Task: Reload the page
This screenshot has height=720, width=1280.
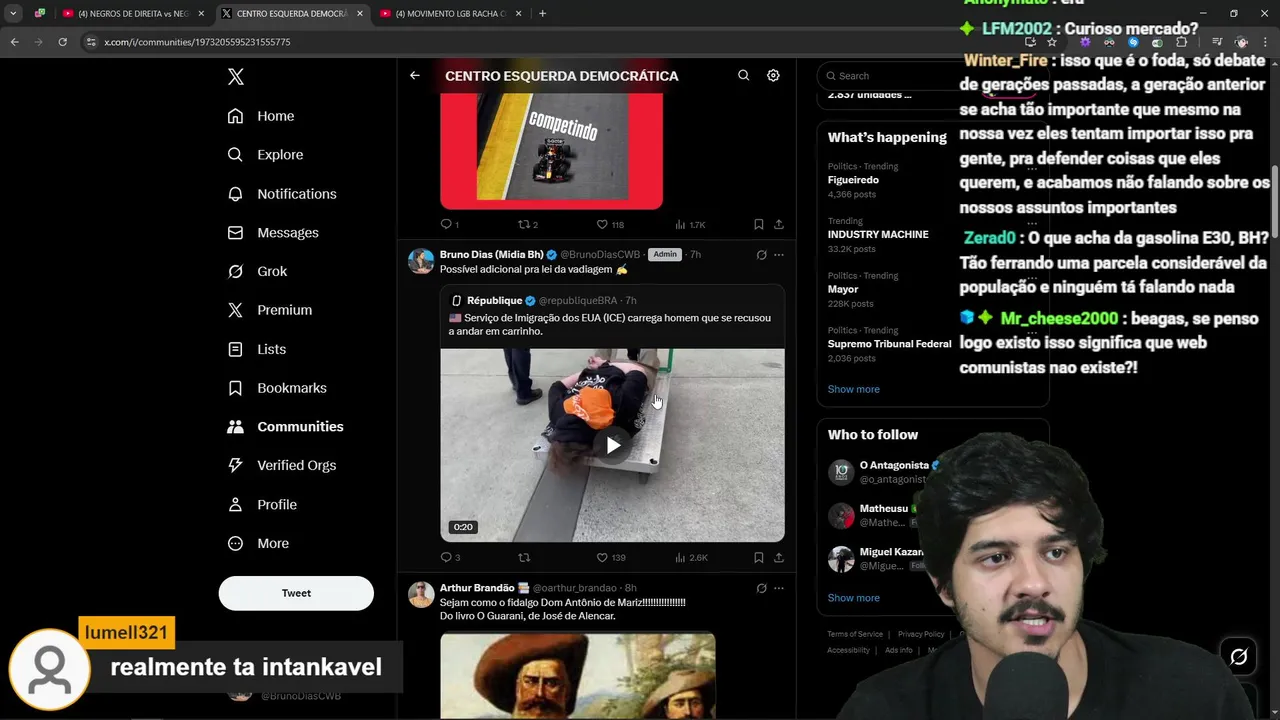Action: 62,42
